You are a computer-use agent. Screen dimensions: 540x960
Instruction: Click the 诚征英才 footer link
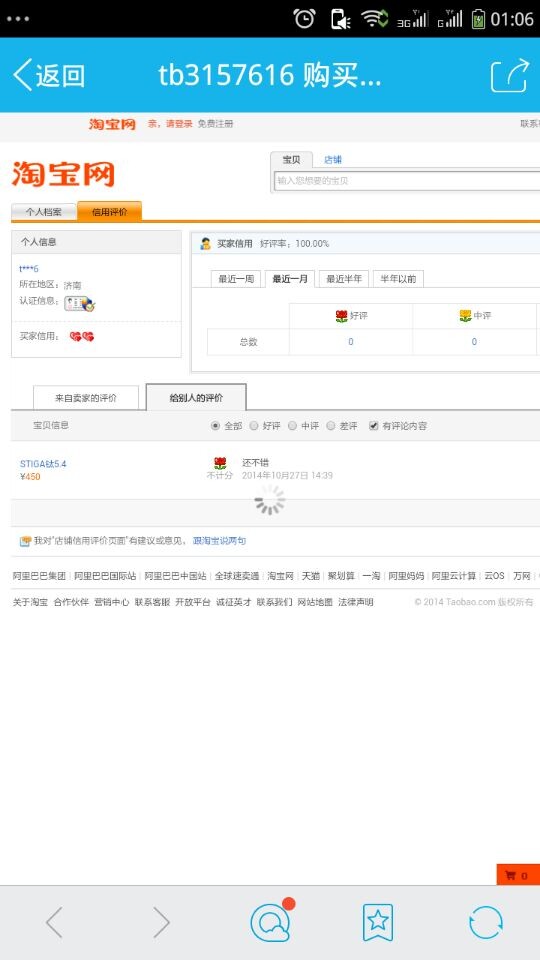point(233,602)
